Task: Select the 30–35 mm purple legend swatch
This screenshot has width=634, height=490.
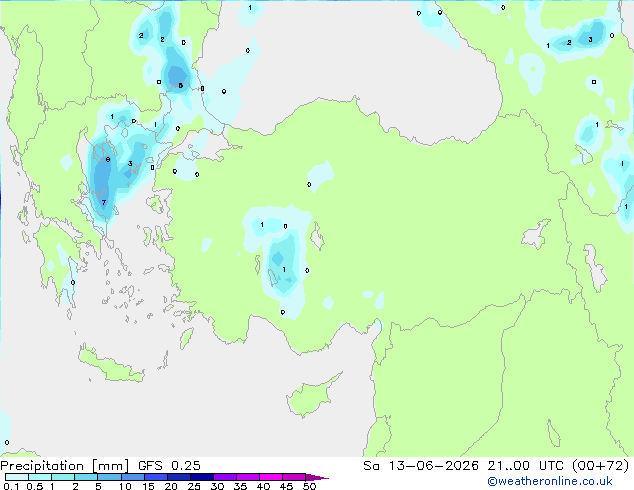Action: click(224, 477)
